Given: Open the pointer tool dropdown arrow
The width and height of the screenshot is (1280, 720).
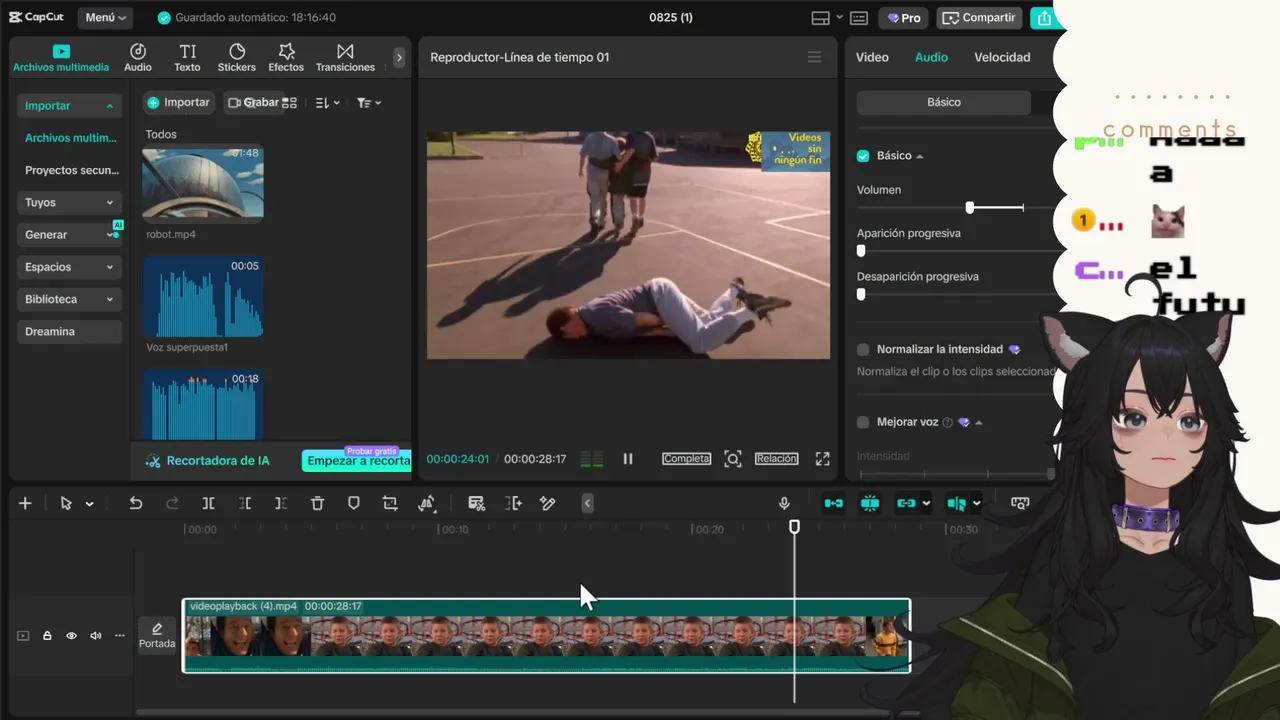Looking at the screenshot, I should tap(89, 504).
